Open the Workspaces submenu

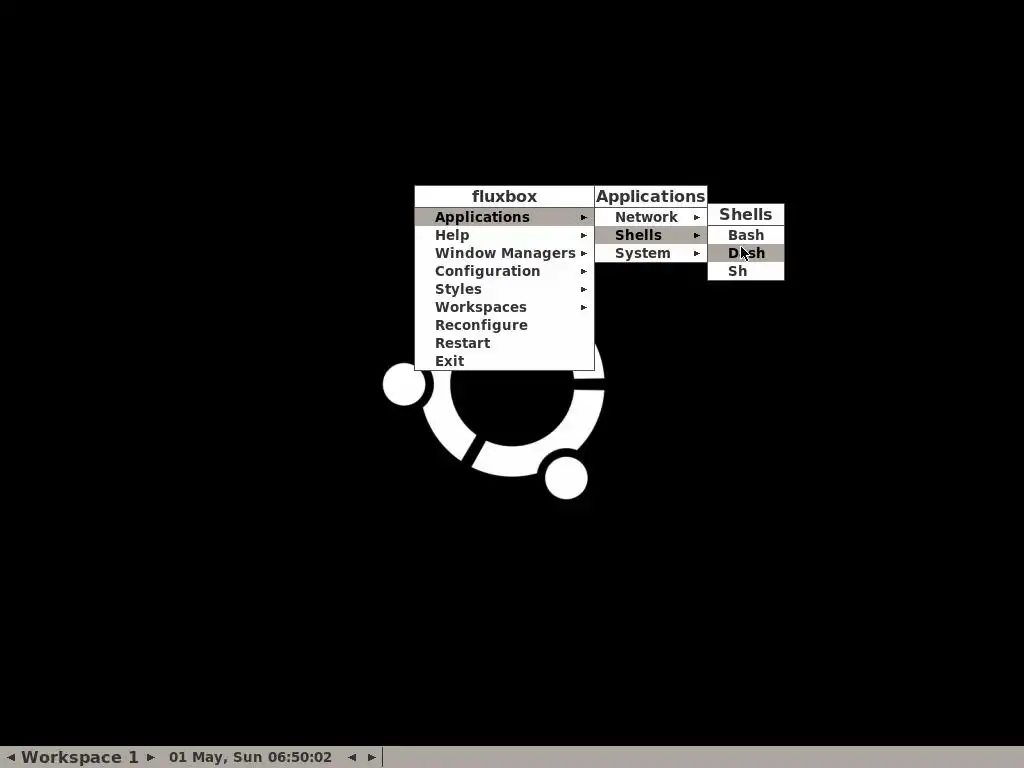[504, 307]
